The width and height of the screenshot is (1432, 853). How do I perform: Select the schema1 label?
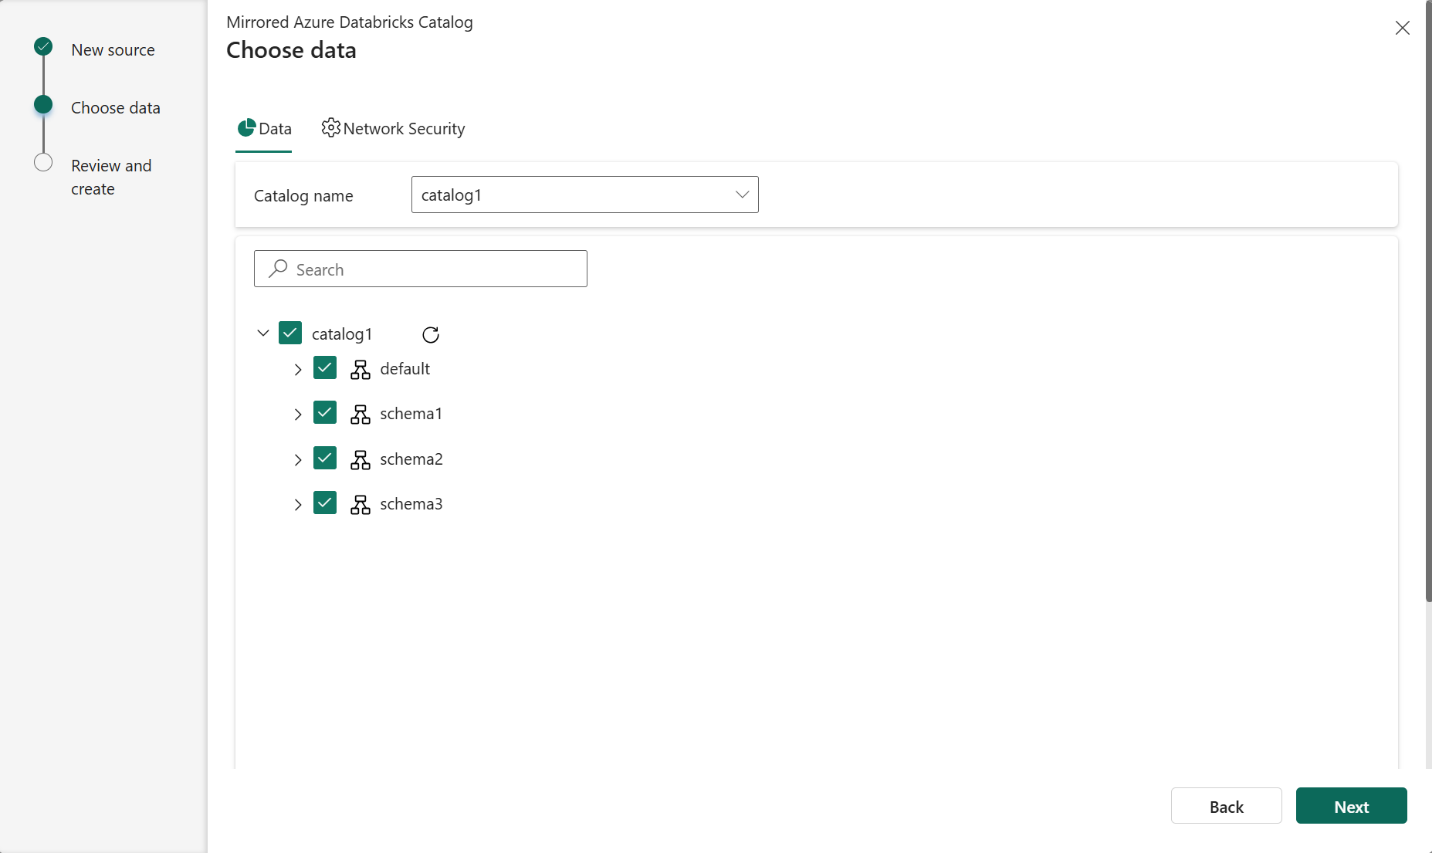411,414
